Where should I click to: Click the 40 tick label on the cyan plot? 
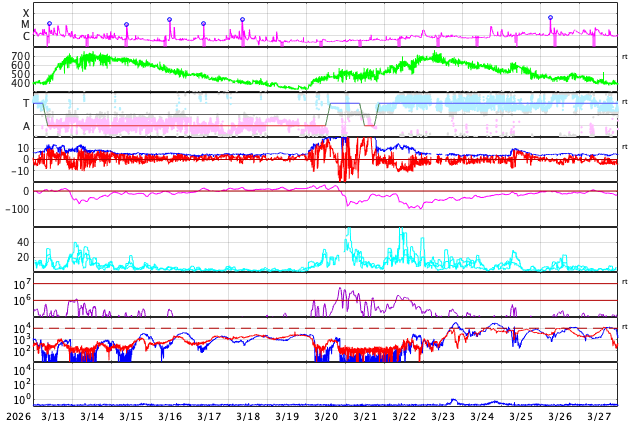pyautogui.click(x=22, y=242)
